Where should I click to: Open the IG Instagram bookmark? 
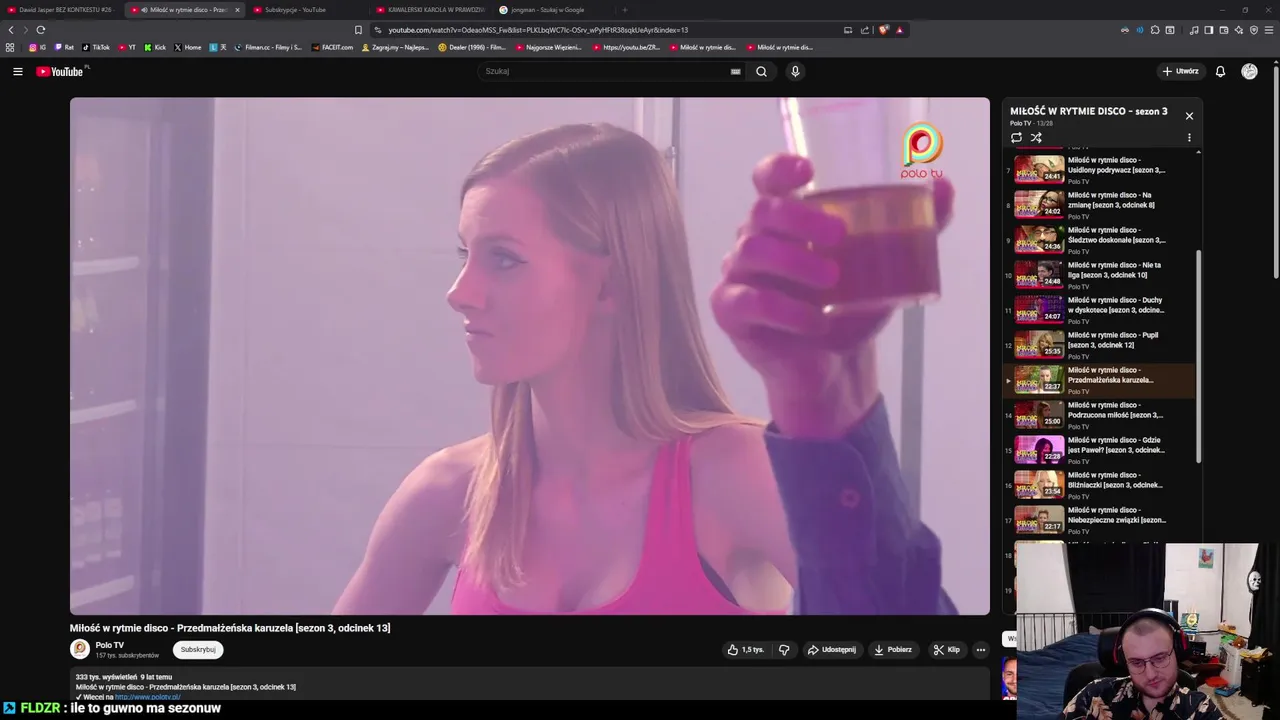click(37, 47)
